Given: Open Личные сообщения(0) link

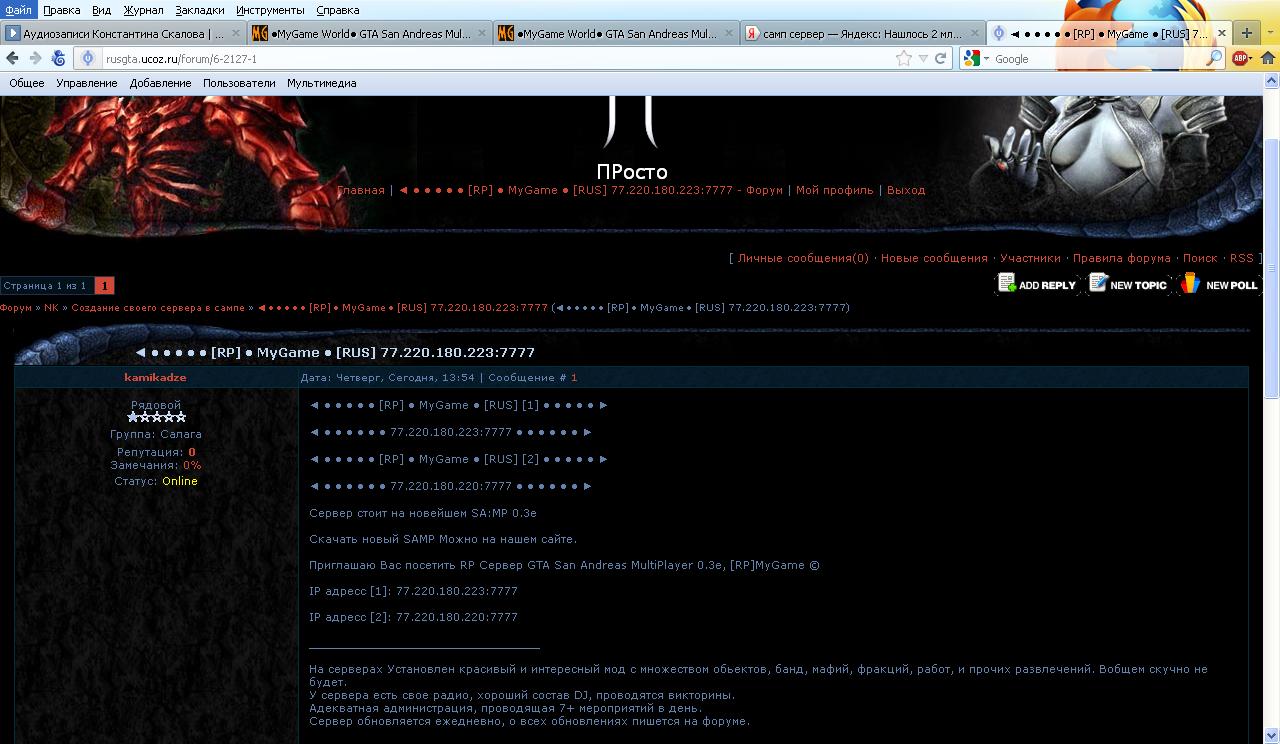Looking at the screenshot, I should click(803, 258).
